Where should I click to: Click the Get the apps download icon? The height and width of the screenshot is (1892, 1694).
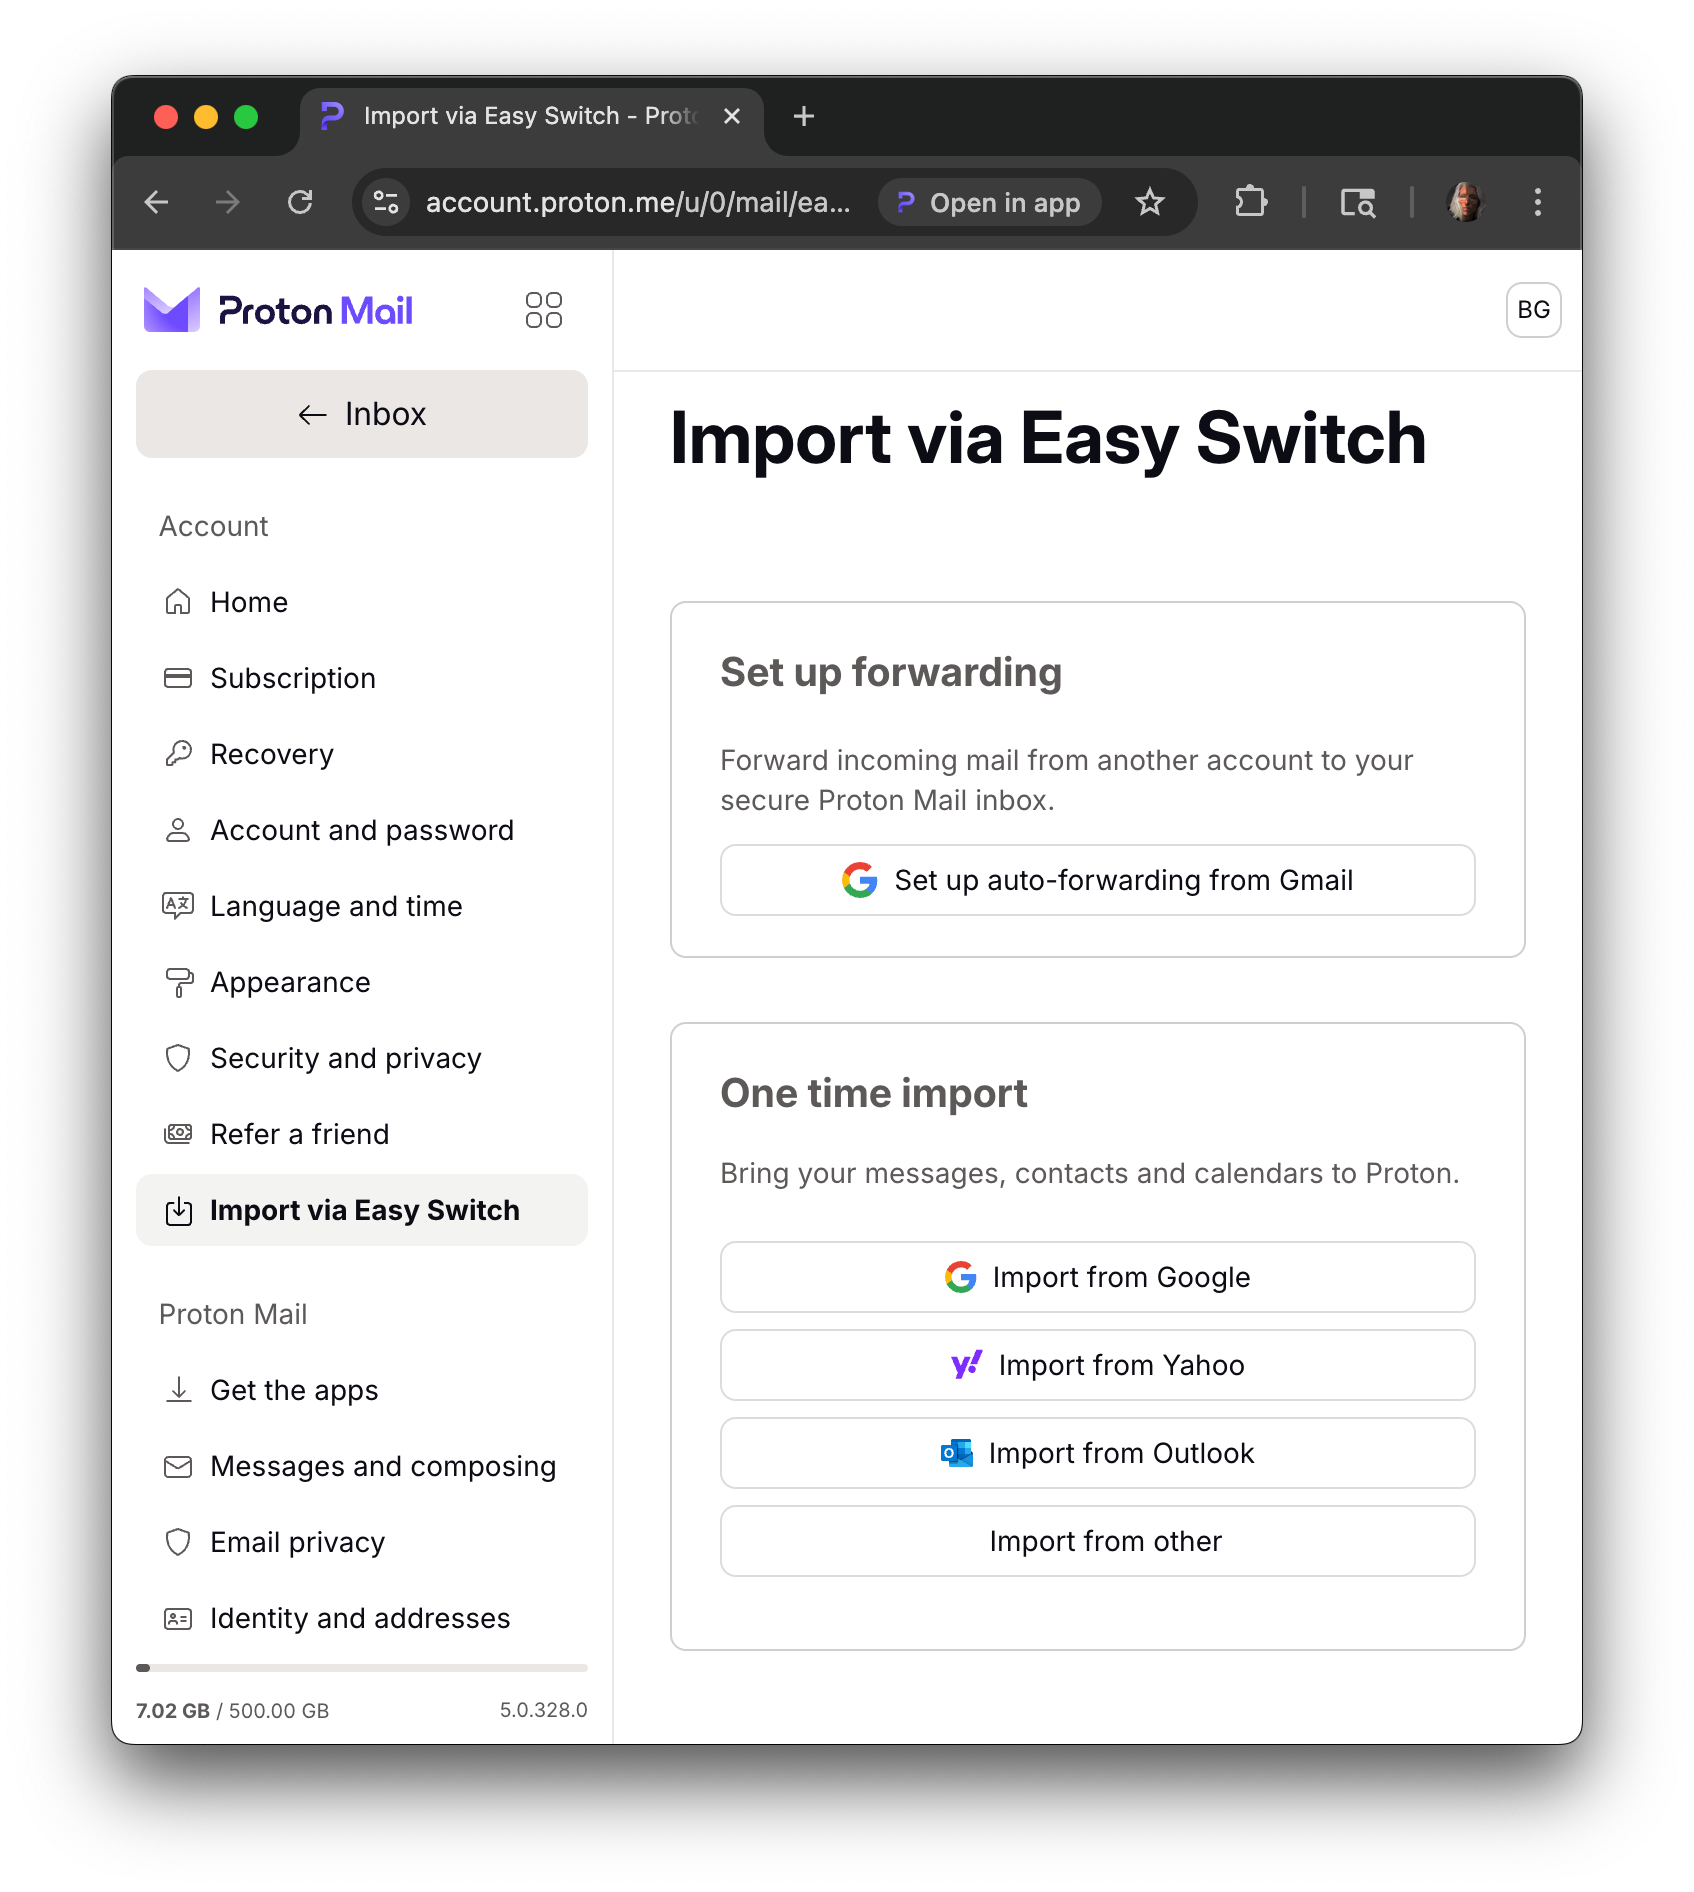click(178, 1390)
